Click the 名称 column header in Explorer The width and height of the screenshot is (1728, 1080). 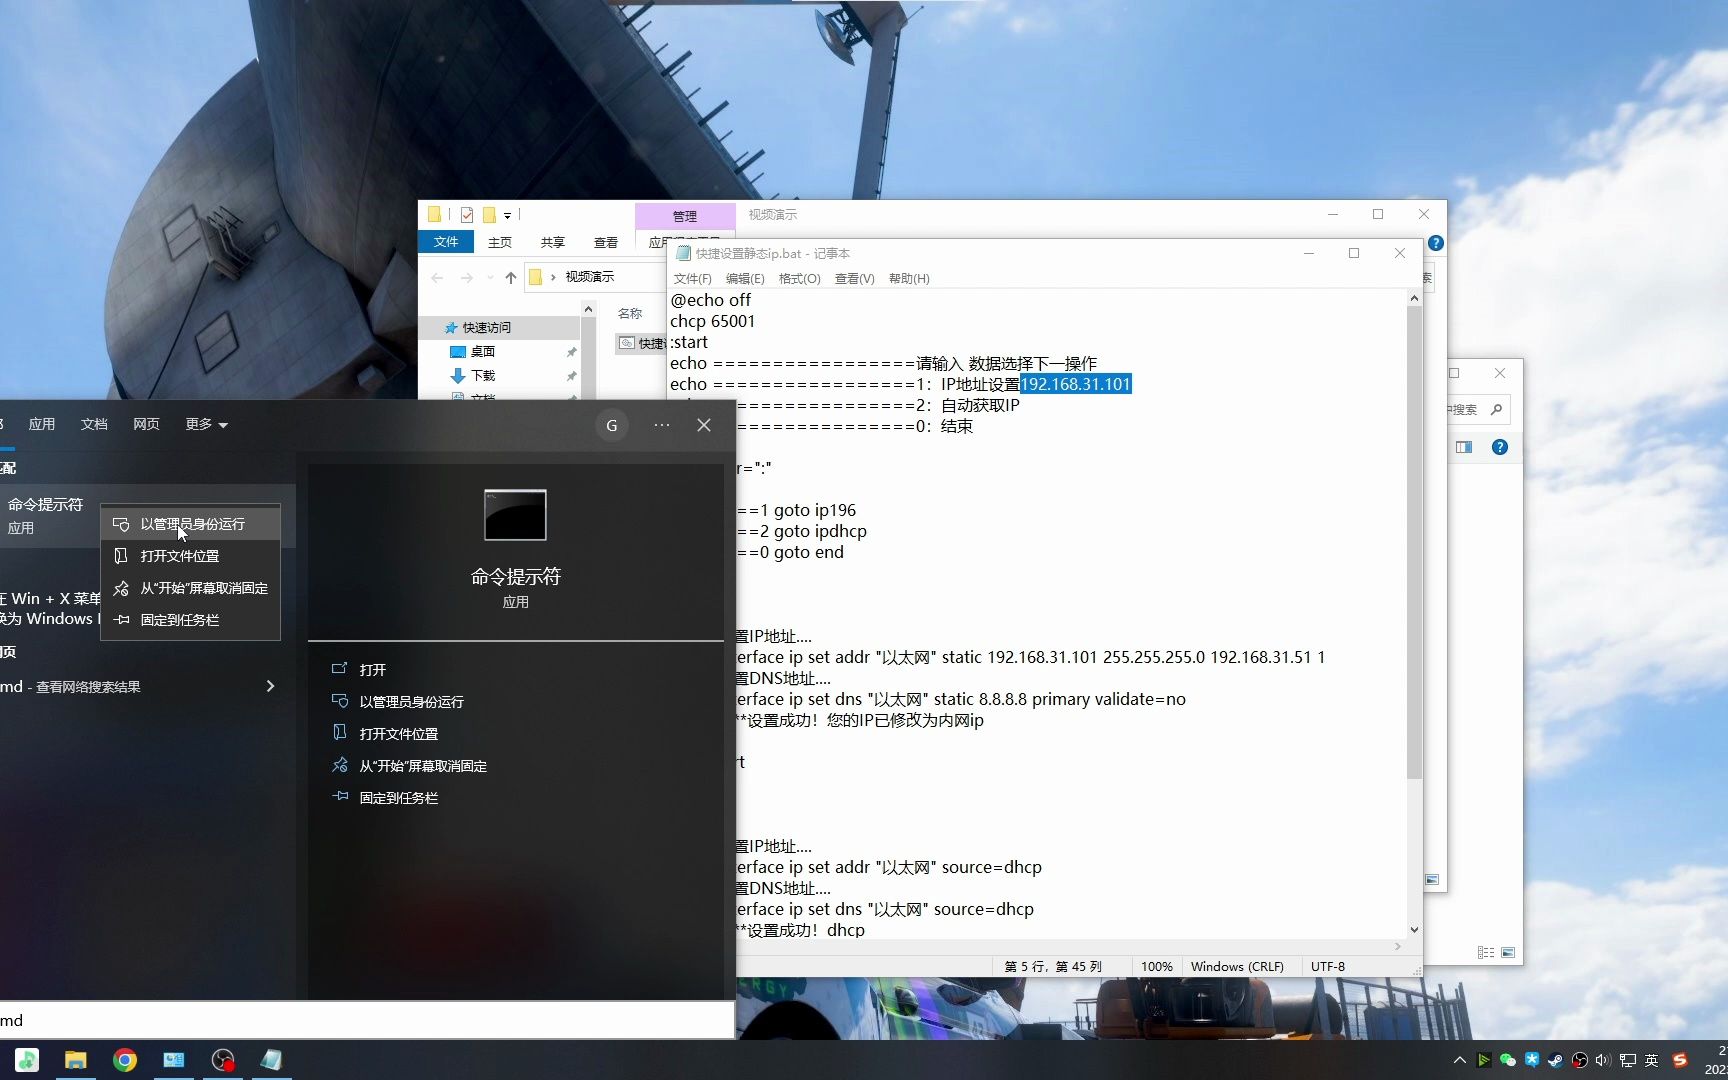pyautogui.click(x=630, y=313)
